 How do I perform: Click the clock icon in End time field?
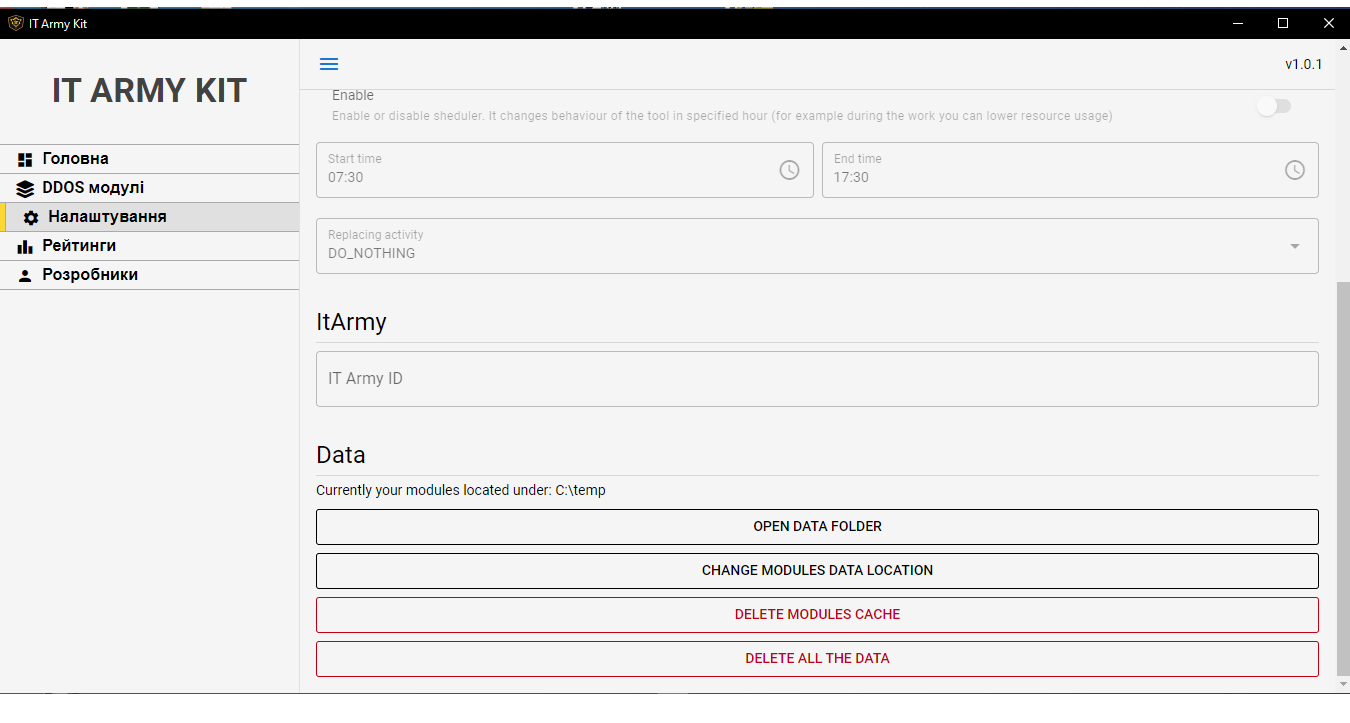(x=1294, y=170)
